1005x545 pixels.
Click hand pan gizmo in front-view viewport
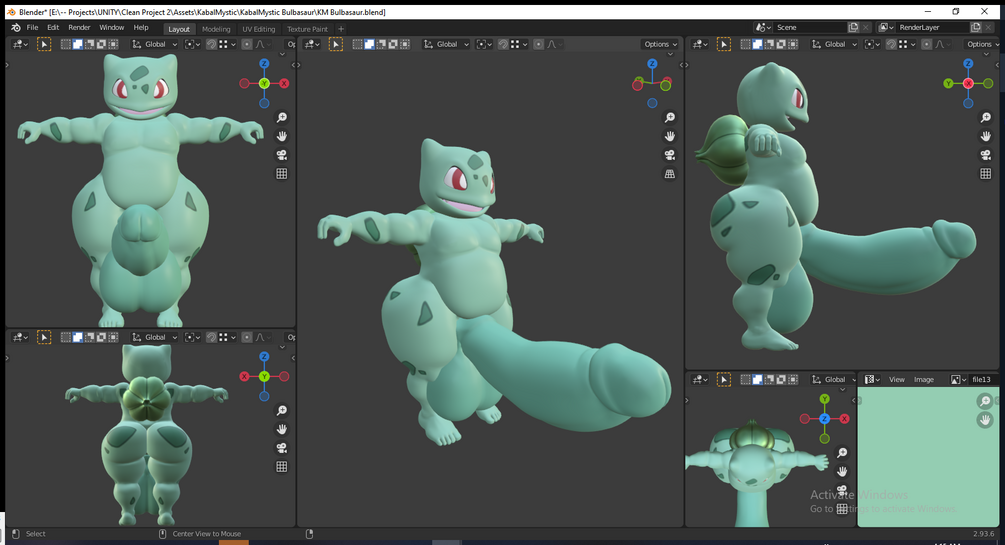tap(281, 136)
